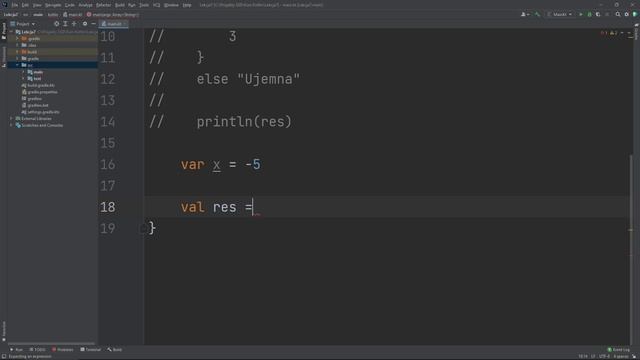Select the gradlew.bat file
The image size is (640, 360).
coord(35,105)
